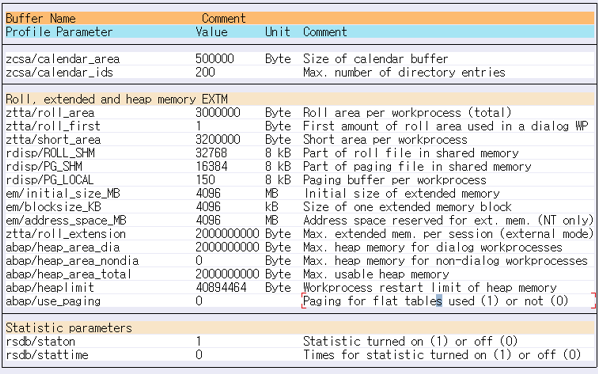The image size is (598, 374).
Task: Select the em/blocksize_KB parameter
Action: (x=53, y=207)
